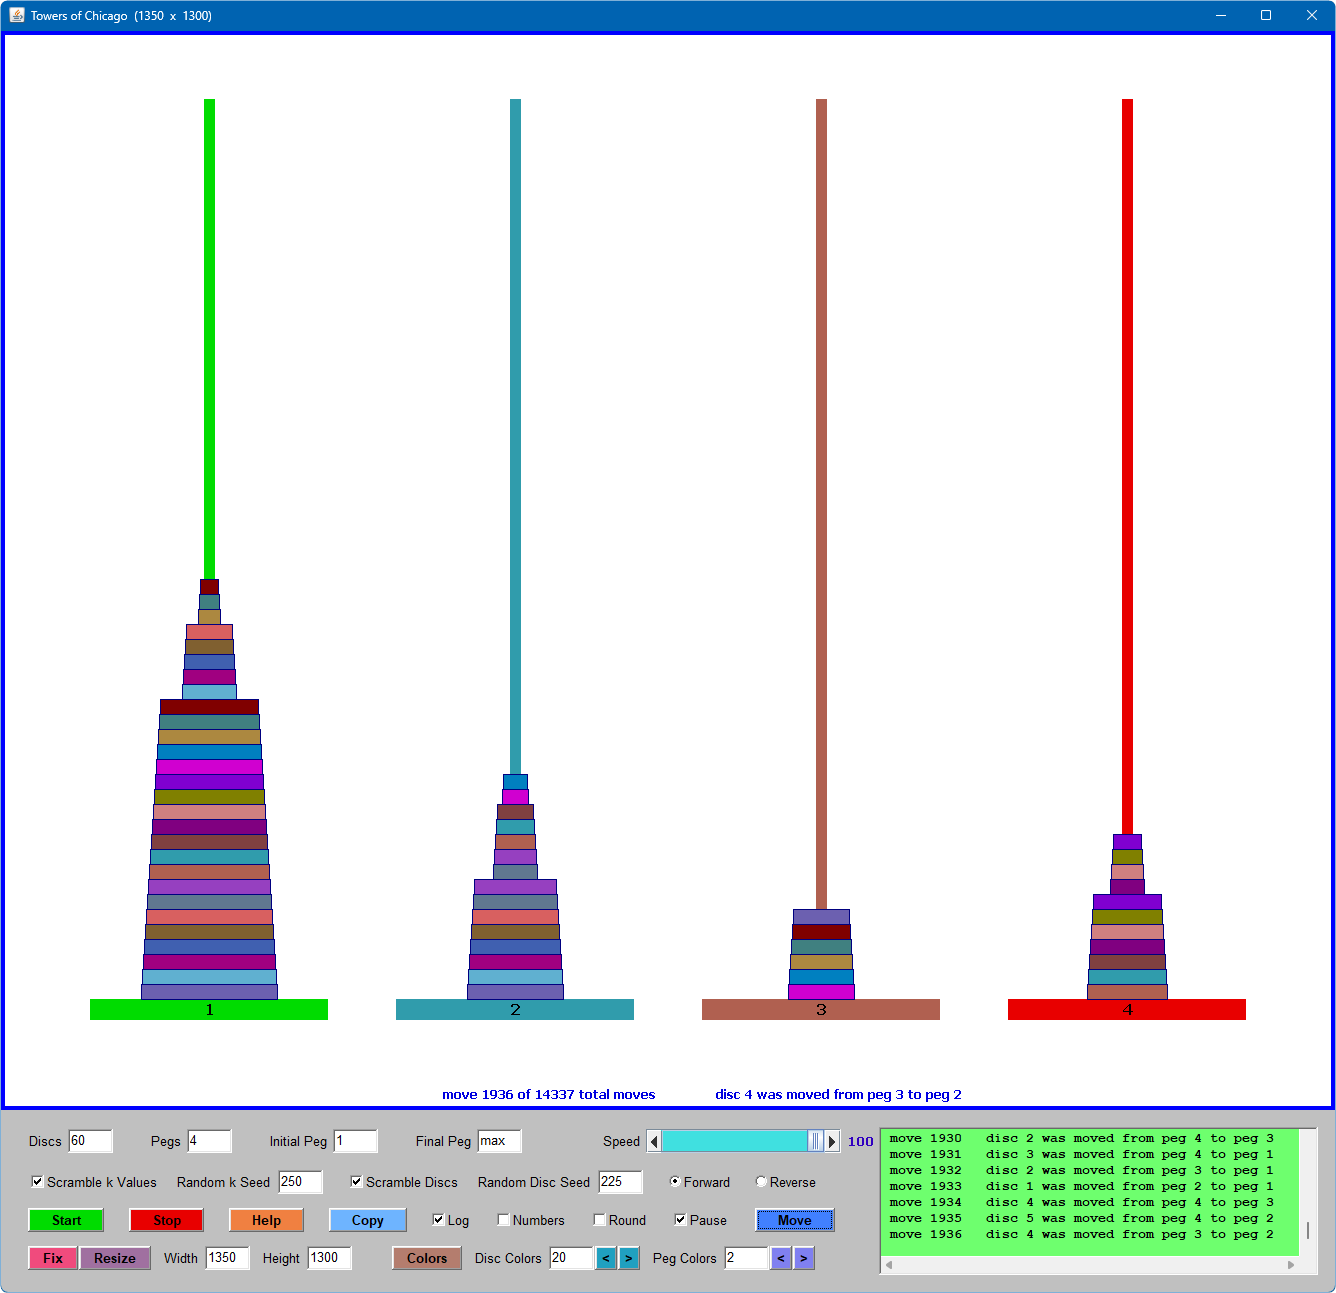Click the Colors button
Image resolution: width=1336 pixels, height=1293 pixels.
427,1258
